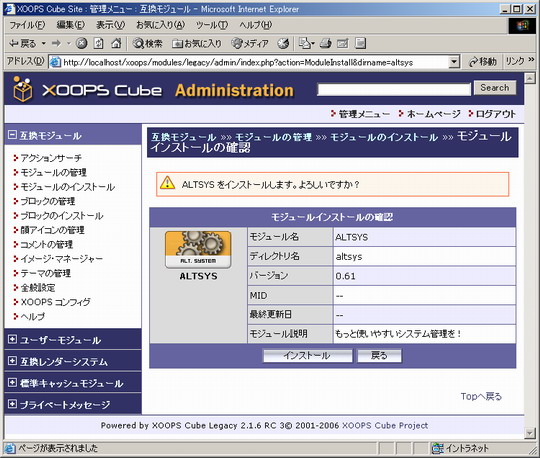Click the インストール button
Image resolution: width=540 pixels, height=458 pixels.
(x=308, y=355)
